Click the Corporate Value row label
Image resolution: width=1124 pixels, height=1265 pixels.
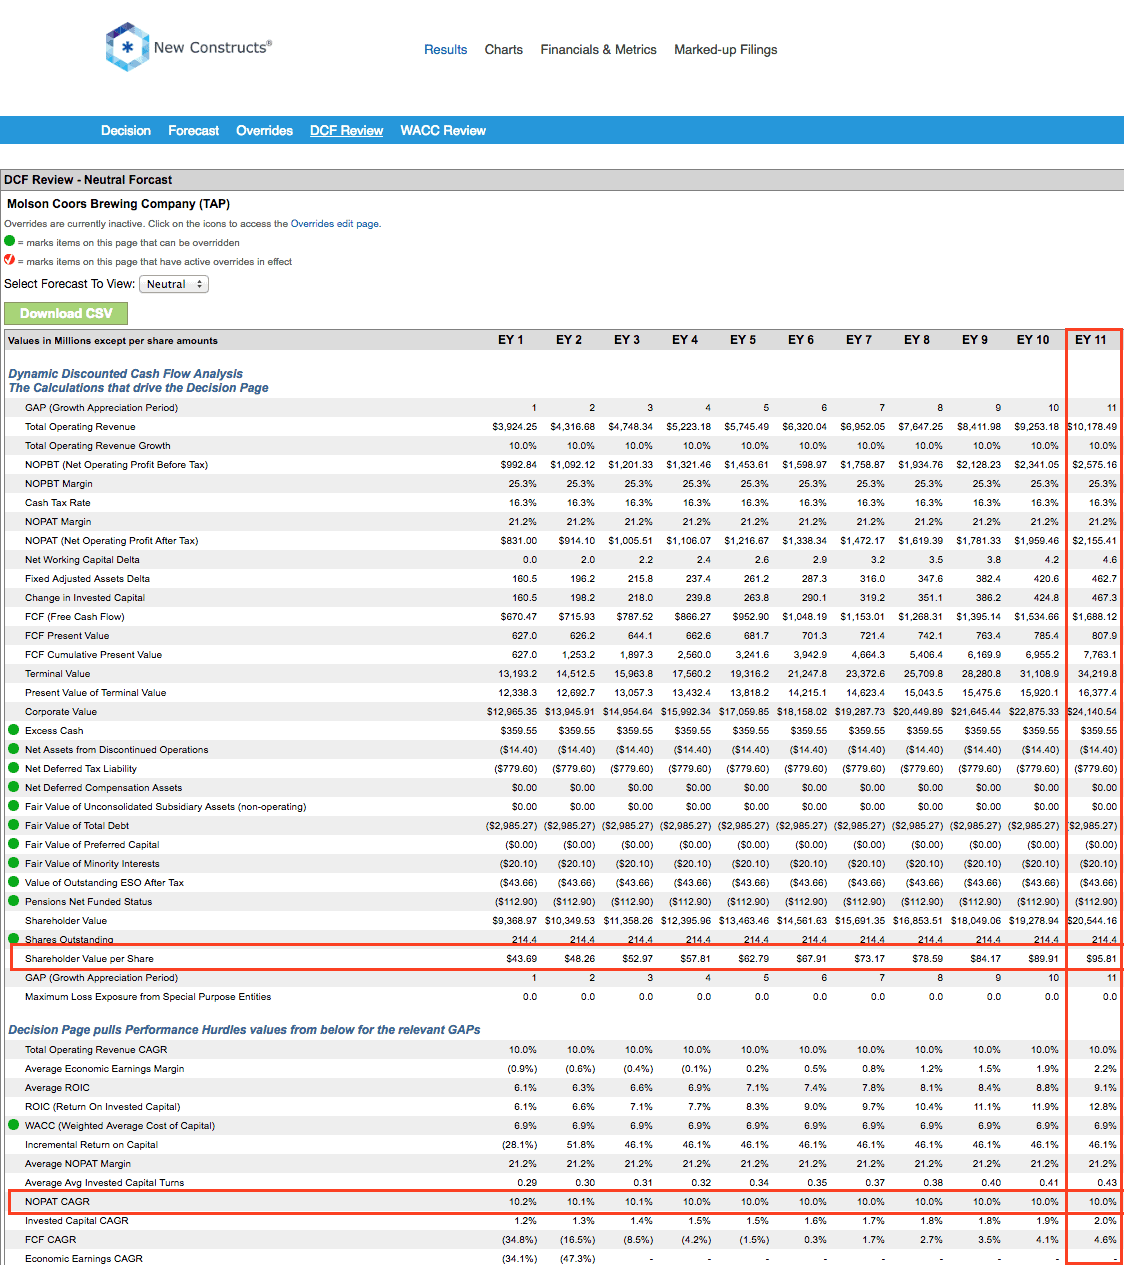pyautogui.click(x=61, y=711)
